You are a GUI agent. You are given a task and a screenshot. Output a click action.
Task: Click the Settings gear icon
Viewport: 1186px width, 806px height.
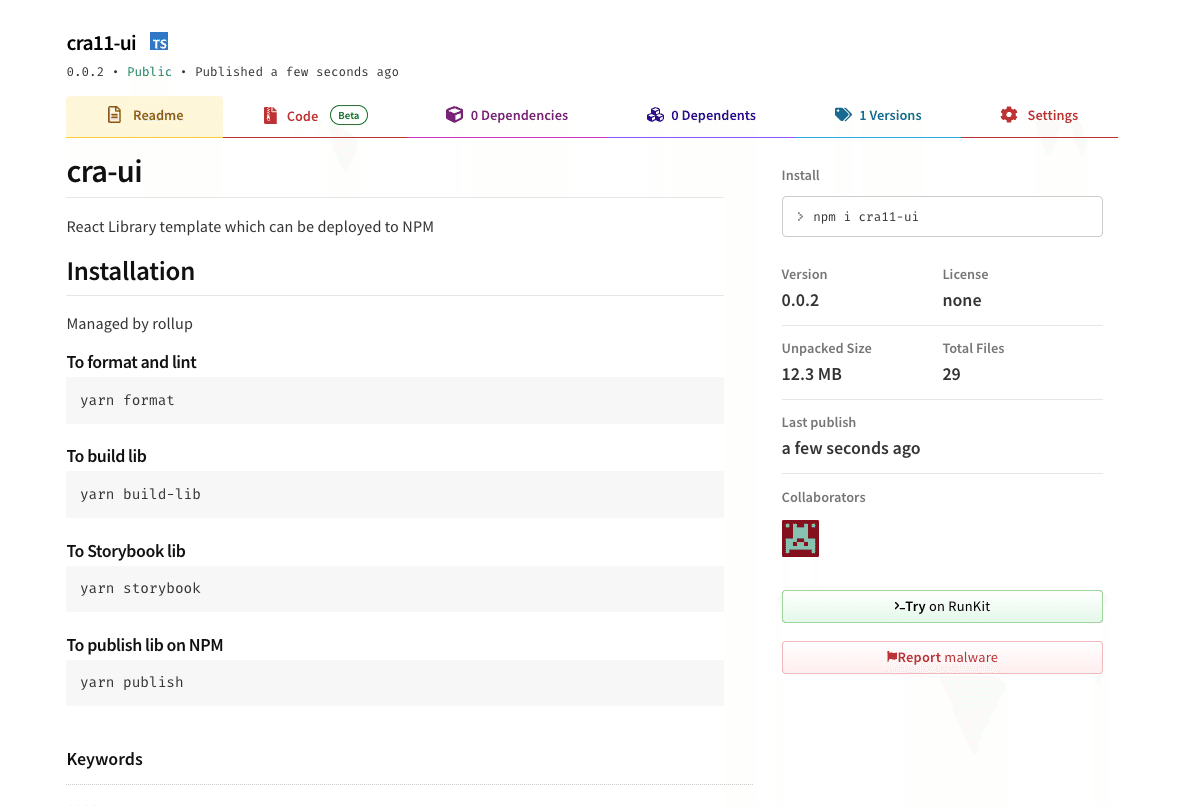[1009, 115]
